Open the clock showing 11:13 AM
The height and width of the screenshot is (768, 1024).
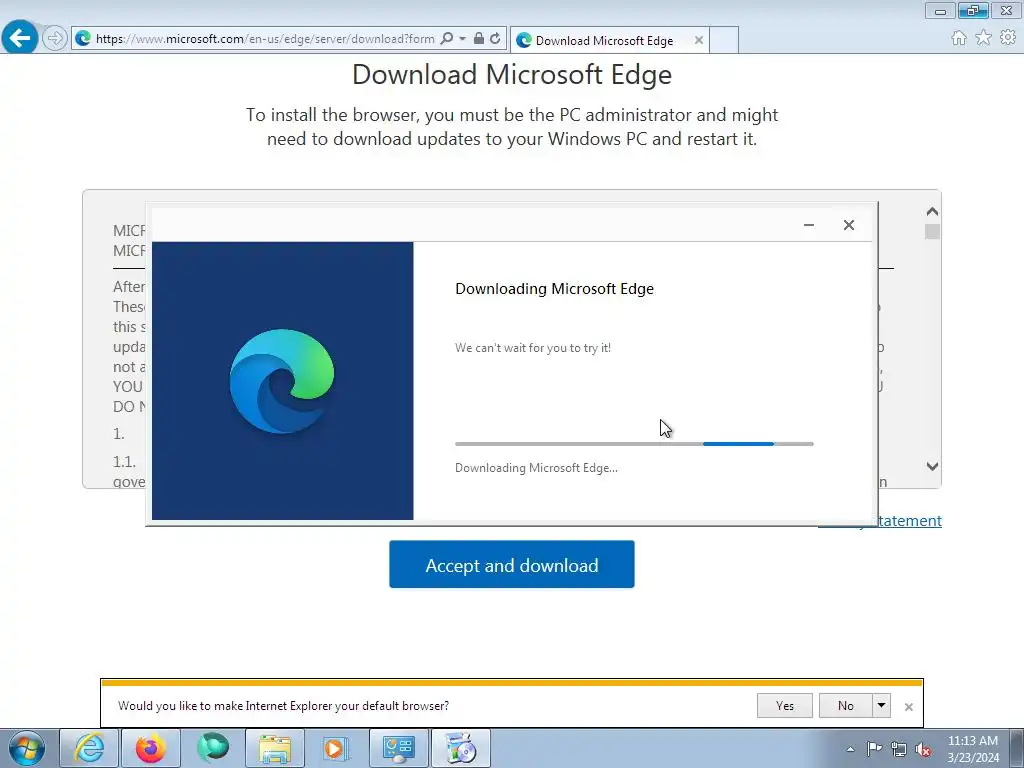click(972, 749)
